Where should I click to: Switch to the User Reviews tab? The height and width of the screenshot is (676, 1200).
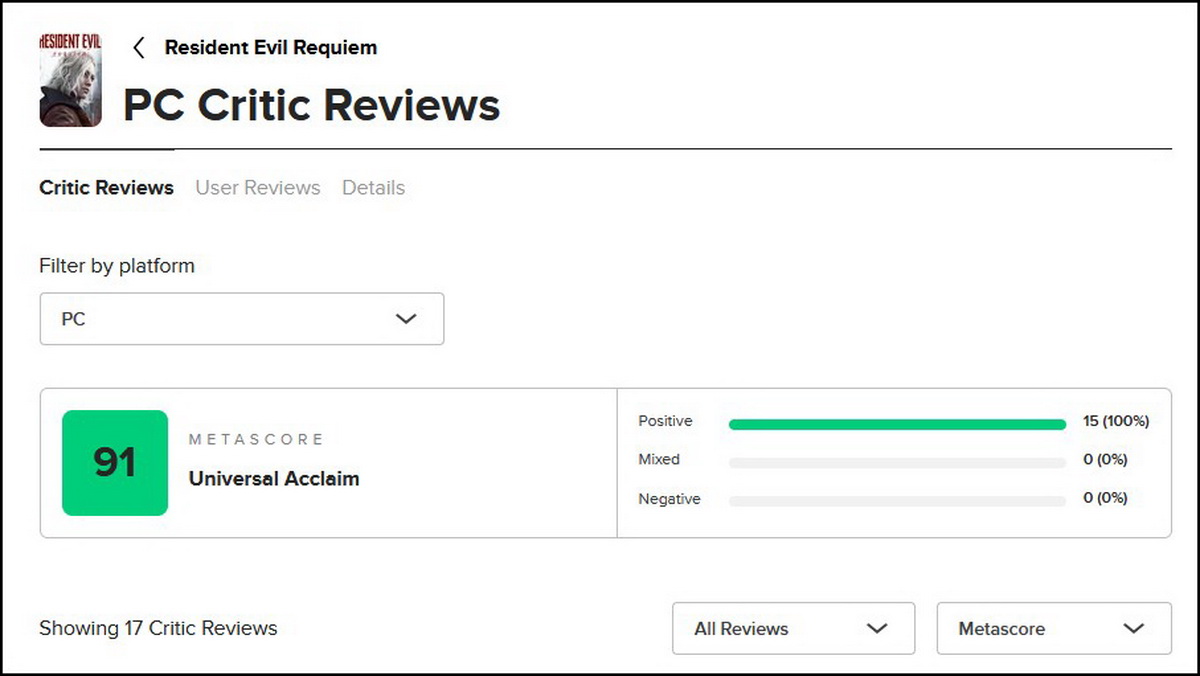tap(258, 187)
